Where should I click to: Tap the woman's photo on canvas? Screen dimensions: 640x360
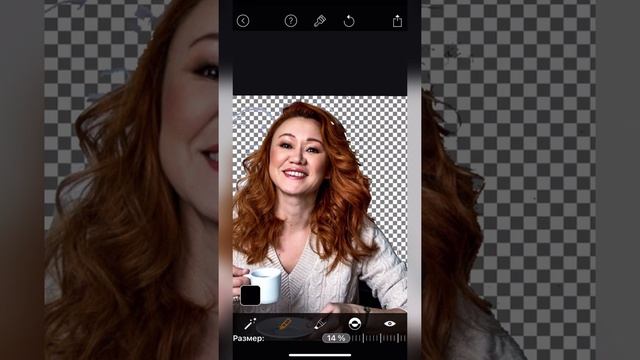click(x=320, y=204)
